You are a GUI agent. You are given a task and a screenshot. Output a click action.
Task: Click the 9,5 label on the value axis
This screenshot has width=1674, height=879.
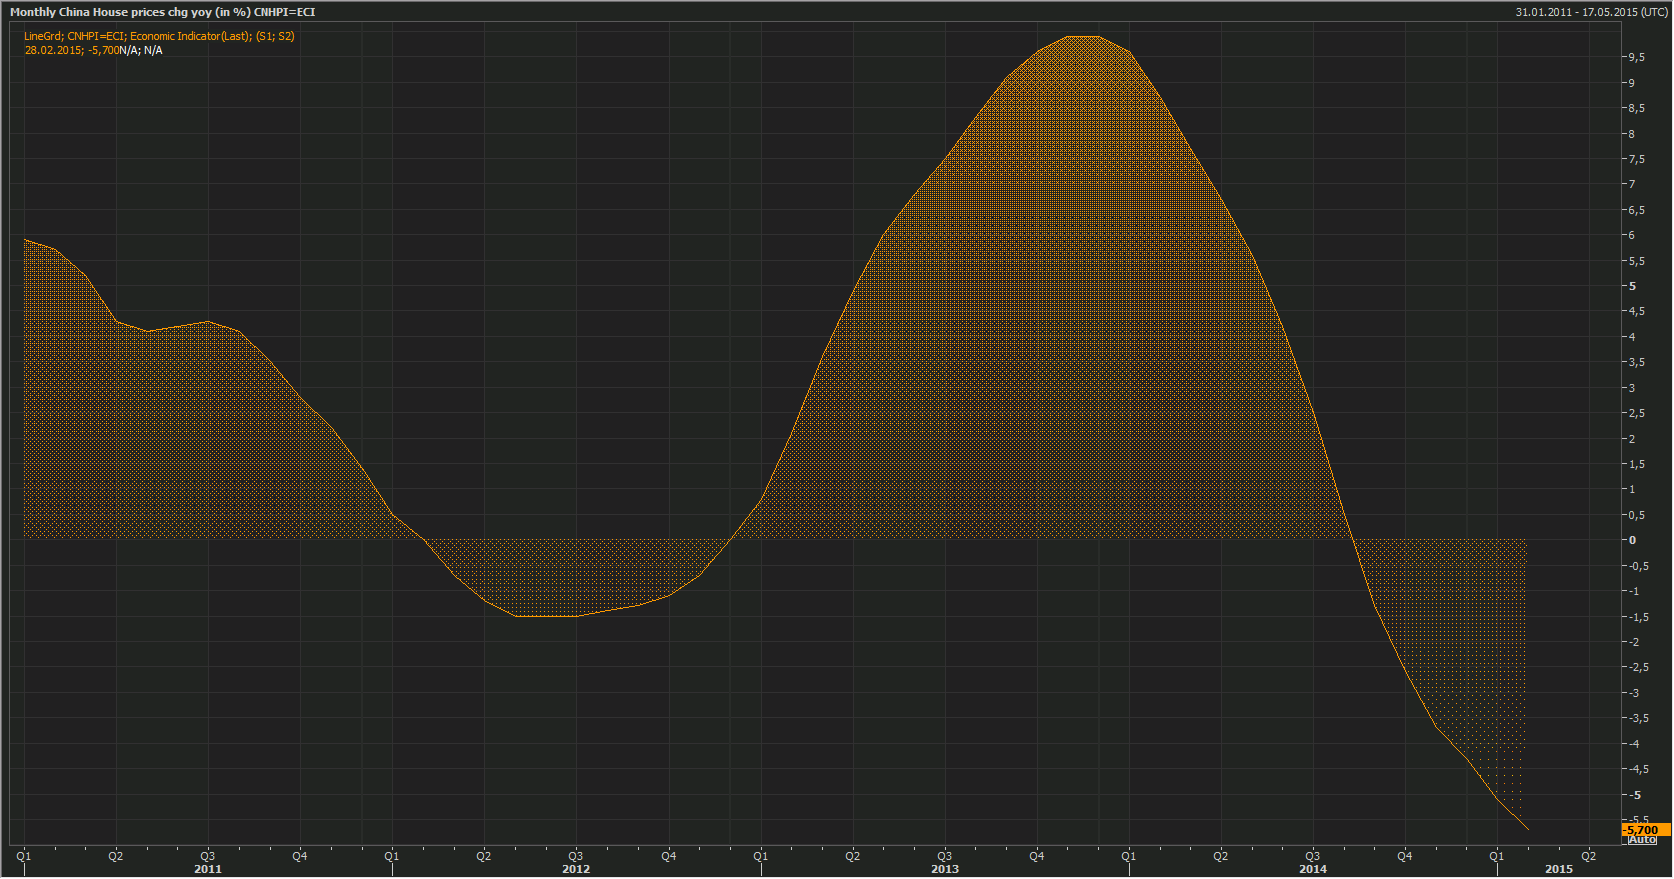pos(1636,57)
